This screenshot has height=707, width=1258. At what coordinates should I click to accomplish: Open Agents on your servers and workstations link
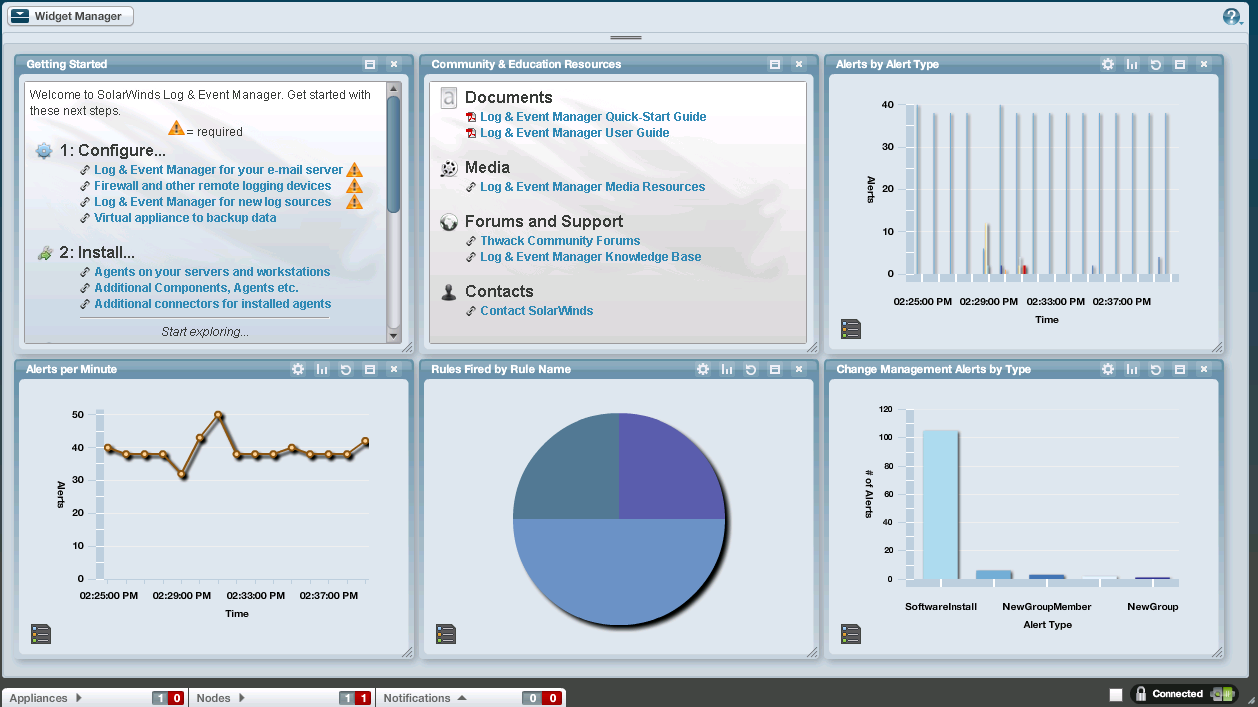tap(212, 272)
